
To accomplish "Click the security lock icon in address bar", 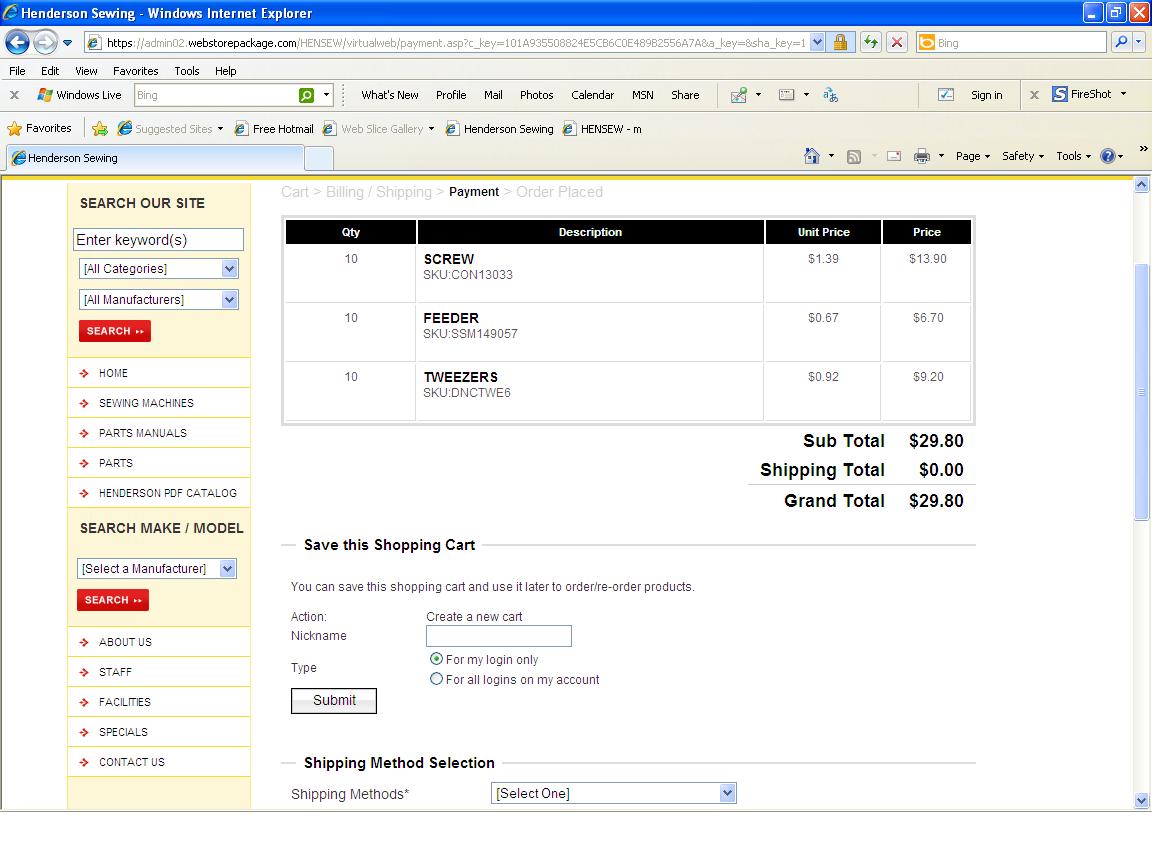I will point(840,43).
